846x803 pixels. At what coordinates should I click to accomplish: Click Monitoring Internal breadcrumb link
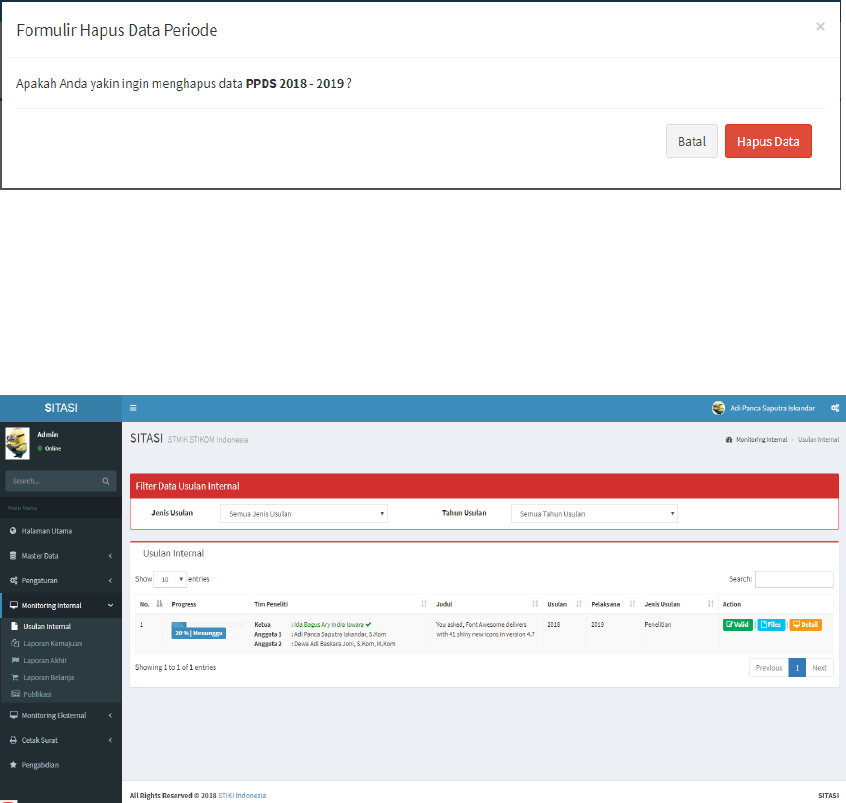click(761, 440)
